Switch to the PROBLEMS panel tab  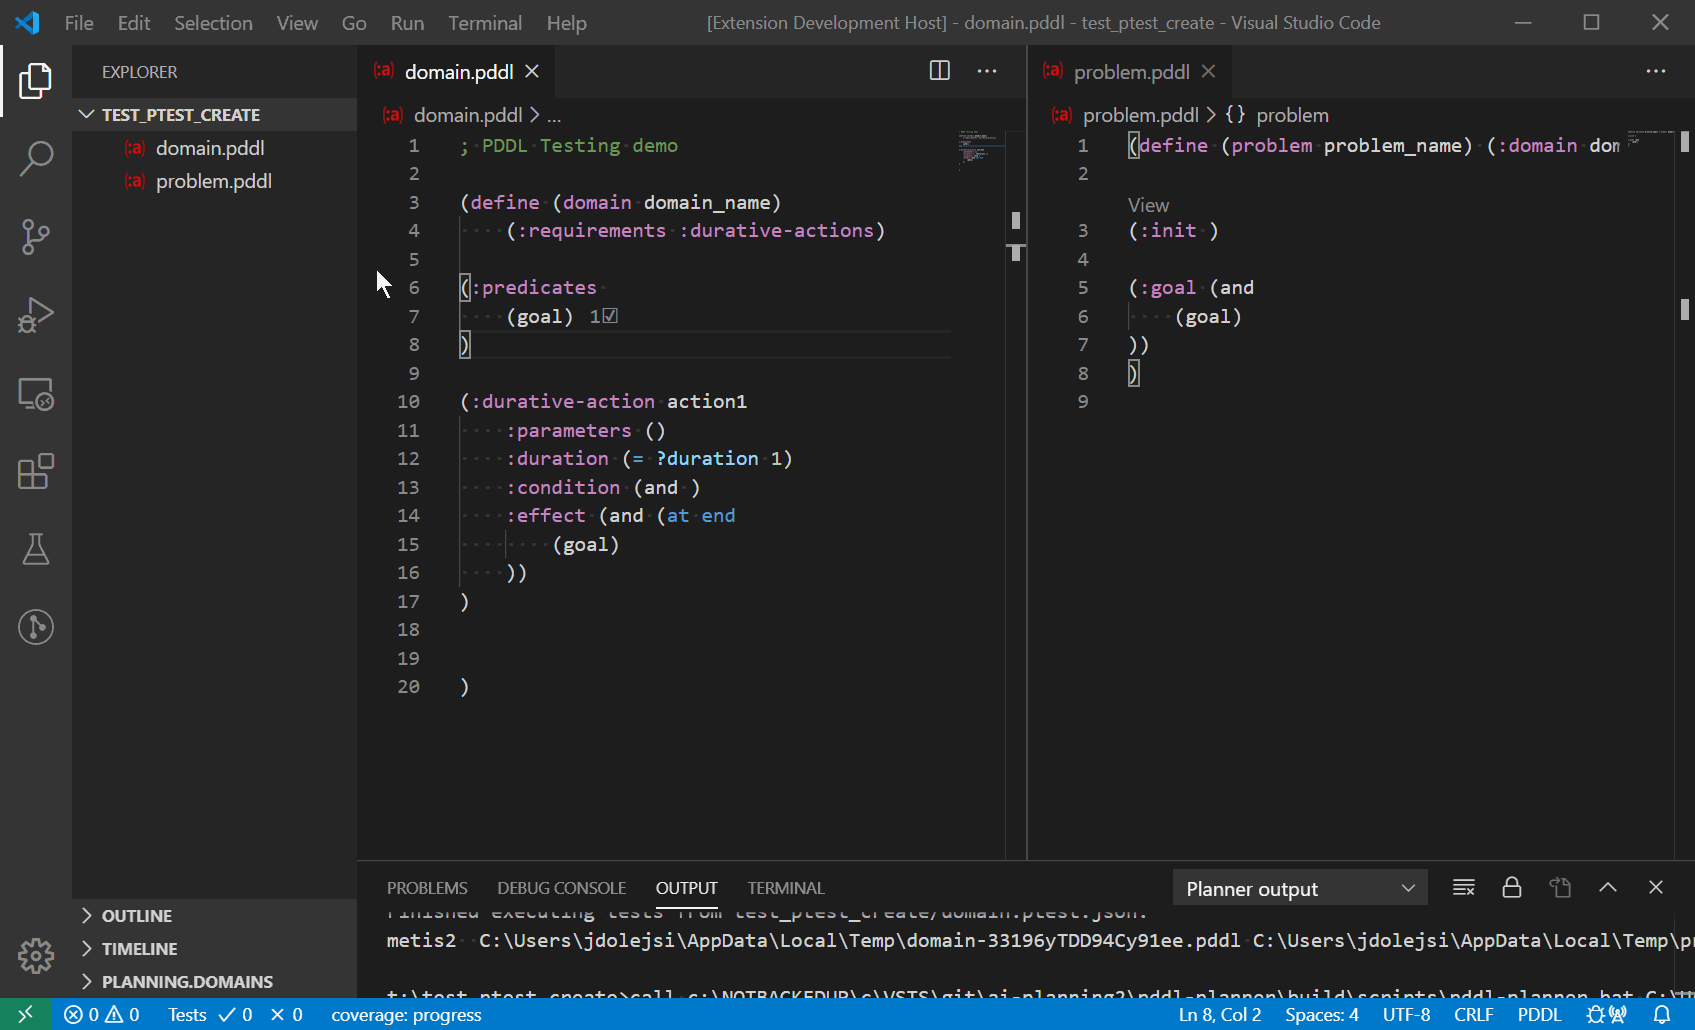point(427,888)
